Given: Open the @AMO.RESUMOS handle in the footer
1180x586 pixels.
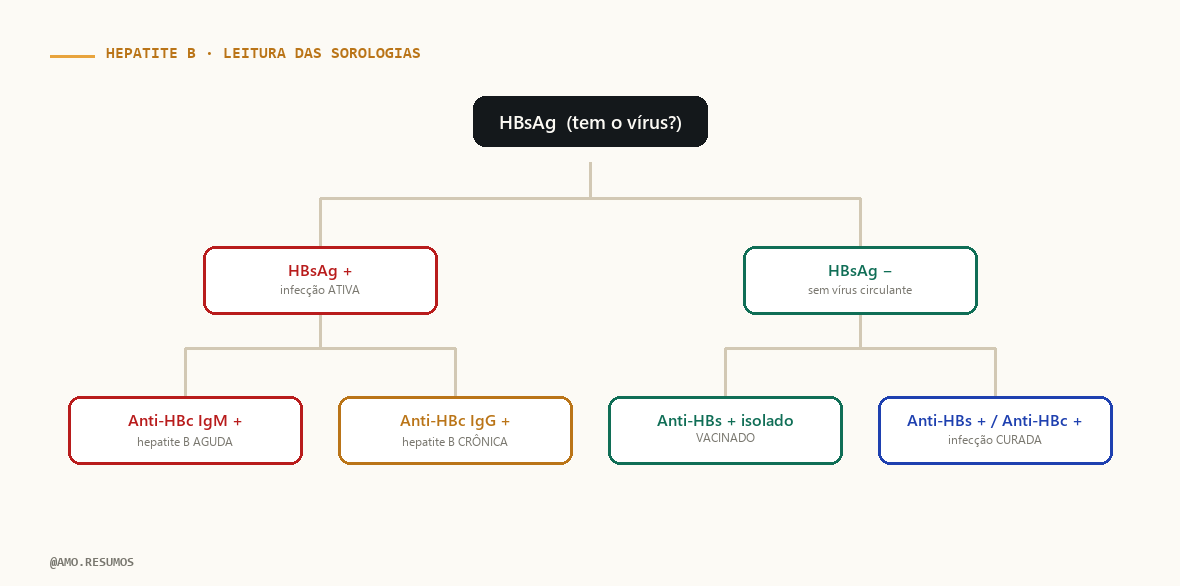Looking at the screenshot, I should pos(92,562).
